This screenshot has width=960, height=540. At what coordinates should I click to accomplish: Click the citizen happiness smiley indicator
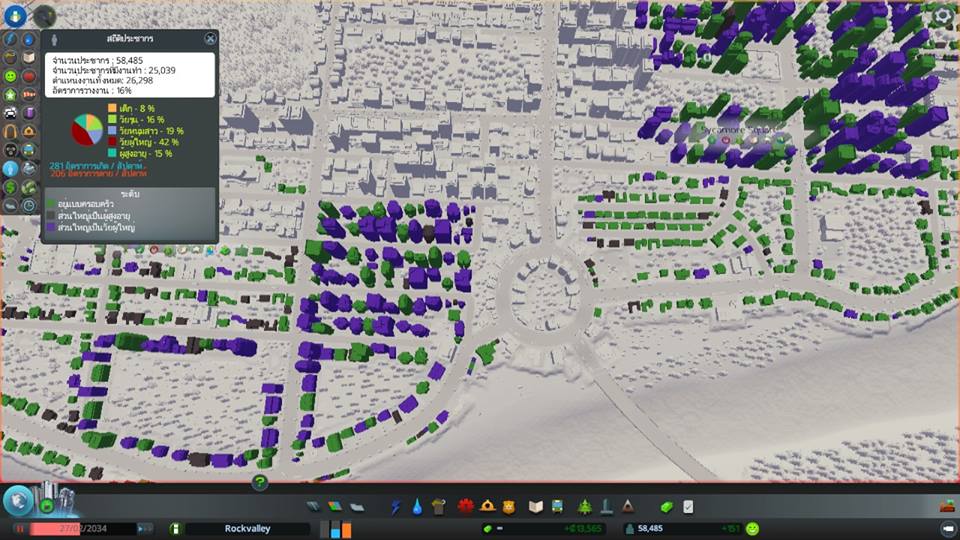point(752,528)
